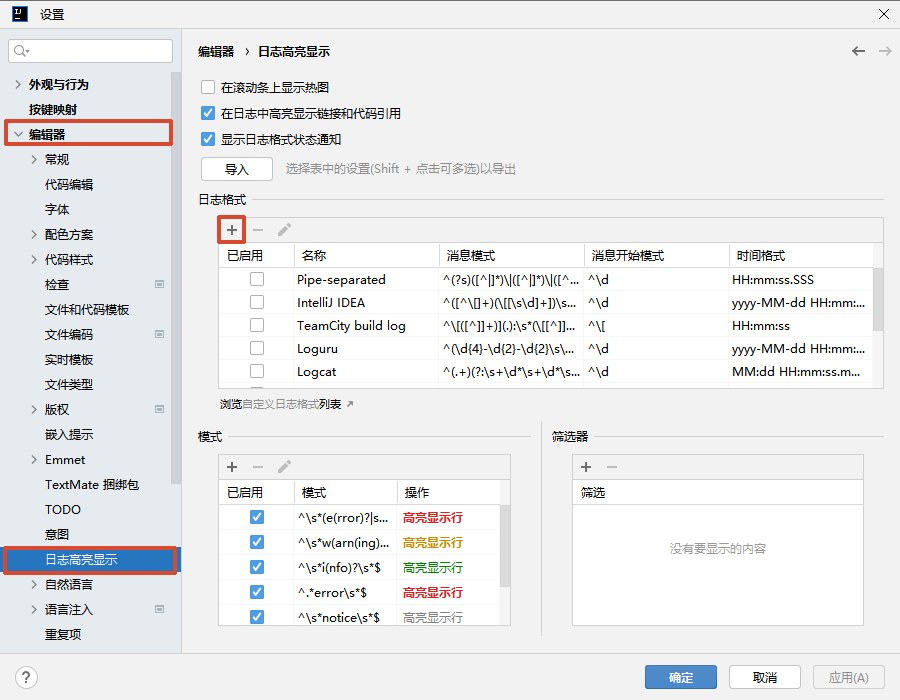The height and width of the screenshot is (700, 900).
Task: Open the 自定义日志格式 list link
Action: [287, 405]
